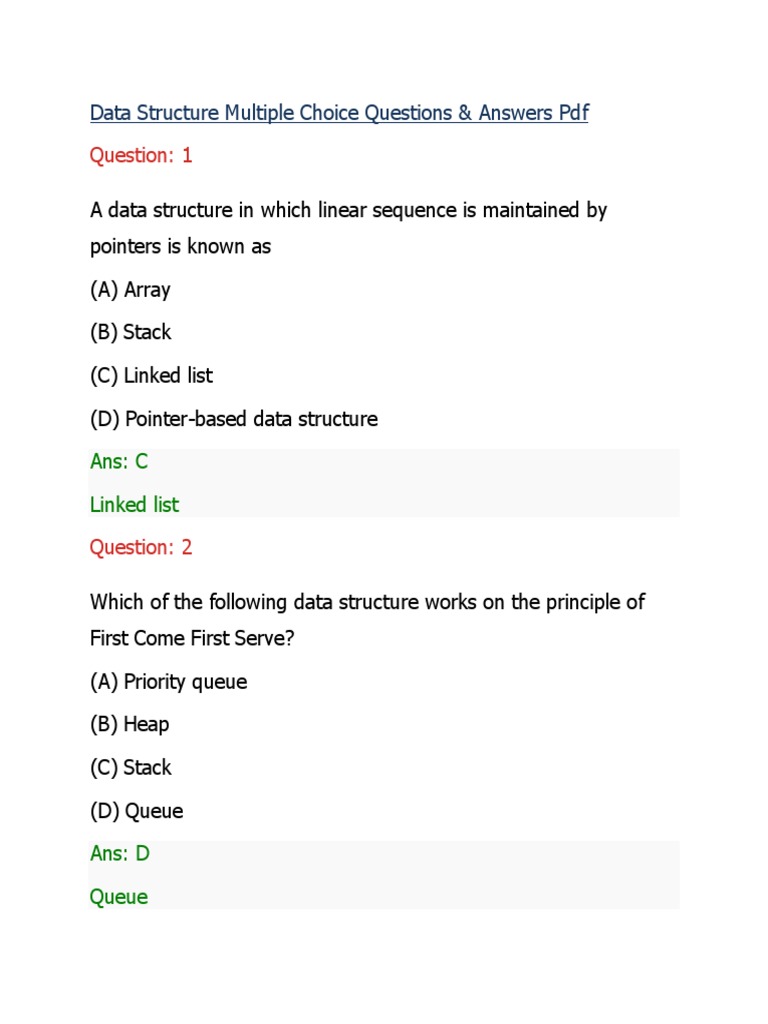Click the ampersand in the title link
This screenshot has height=1024, width=768.
pyautogui.click(x=464, y=113)
